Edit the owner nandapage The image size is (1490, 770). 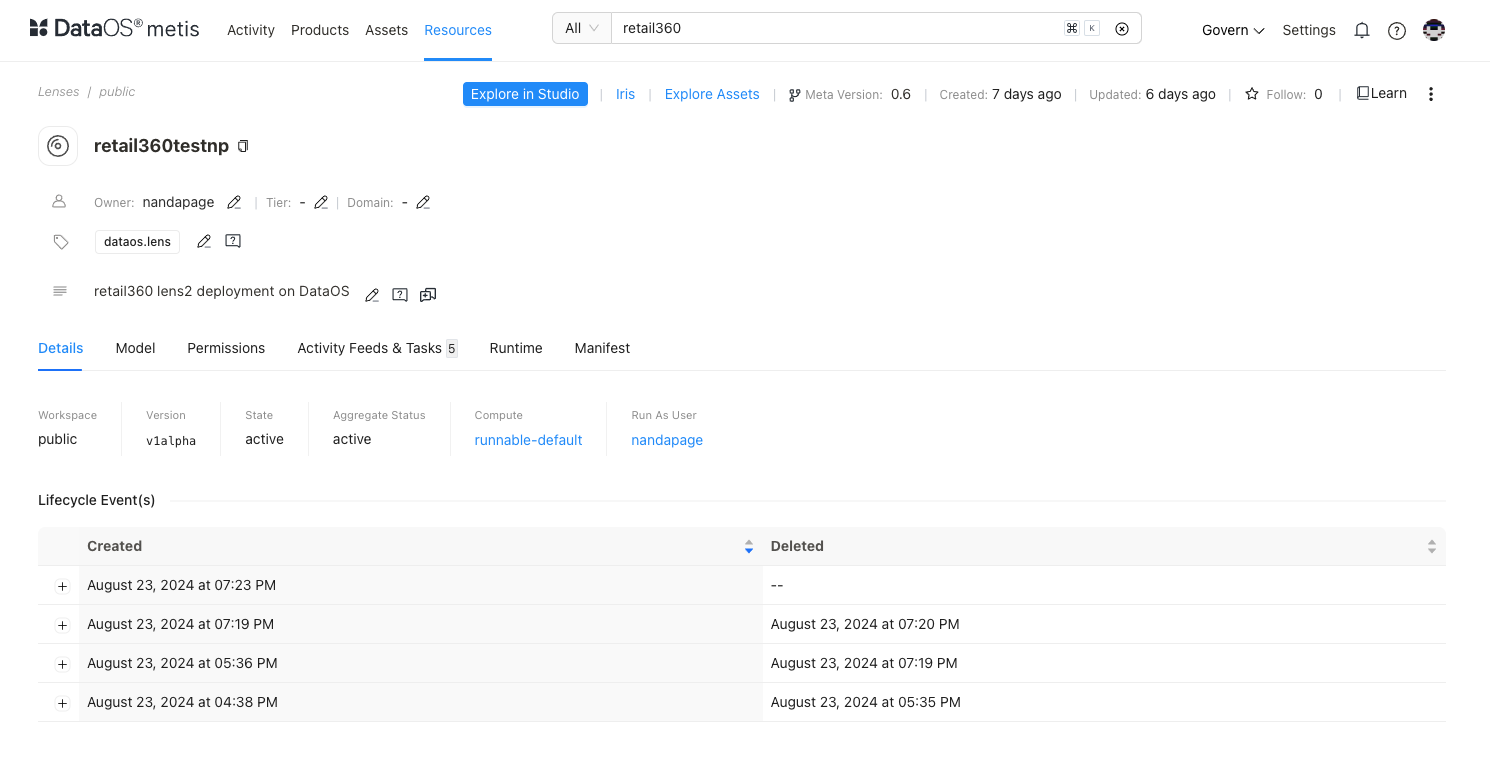(x=234, y=202)
